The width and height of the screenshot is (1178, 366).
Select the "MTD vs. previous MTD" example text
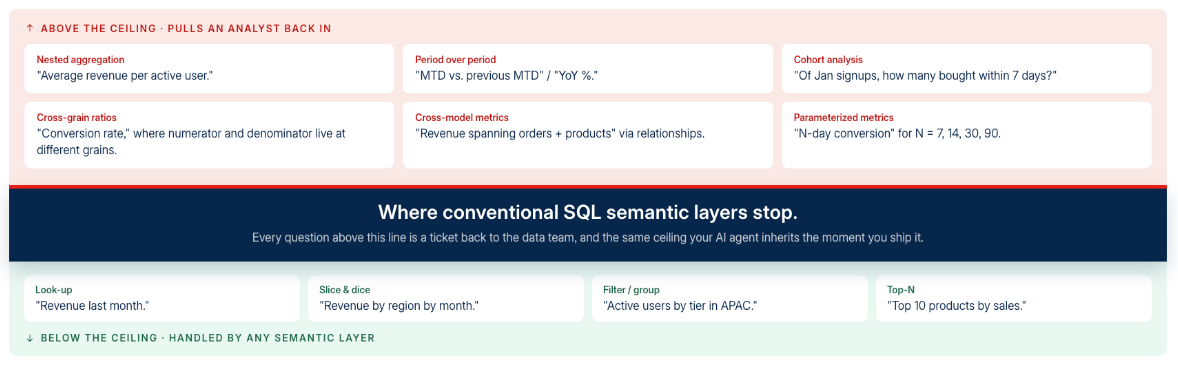point(506,76)
